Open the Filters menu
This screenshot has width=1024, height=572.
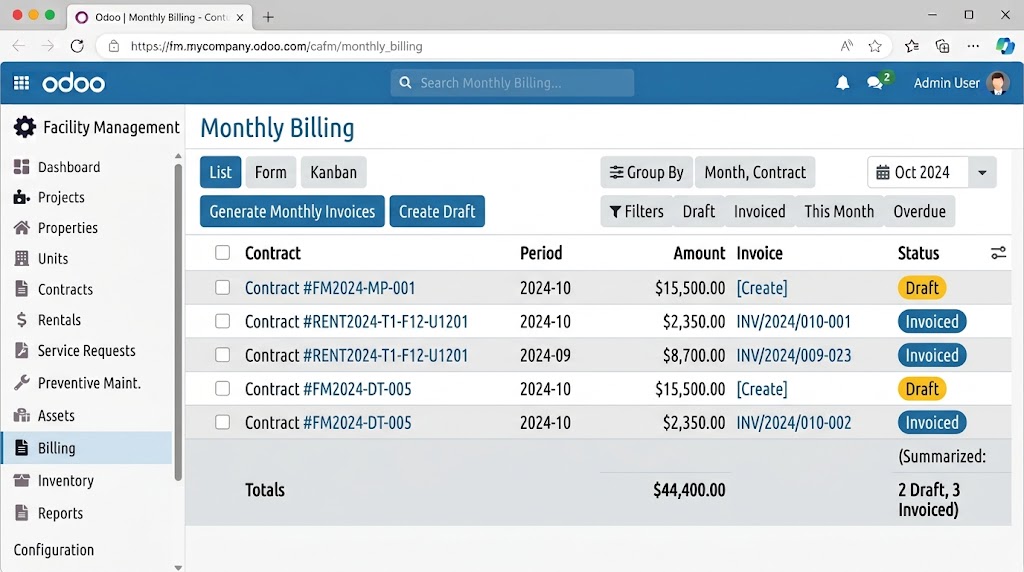636,212
